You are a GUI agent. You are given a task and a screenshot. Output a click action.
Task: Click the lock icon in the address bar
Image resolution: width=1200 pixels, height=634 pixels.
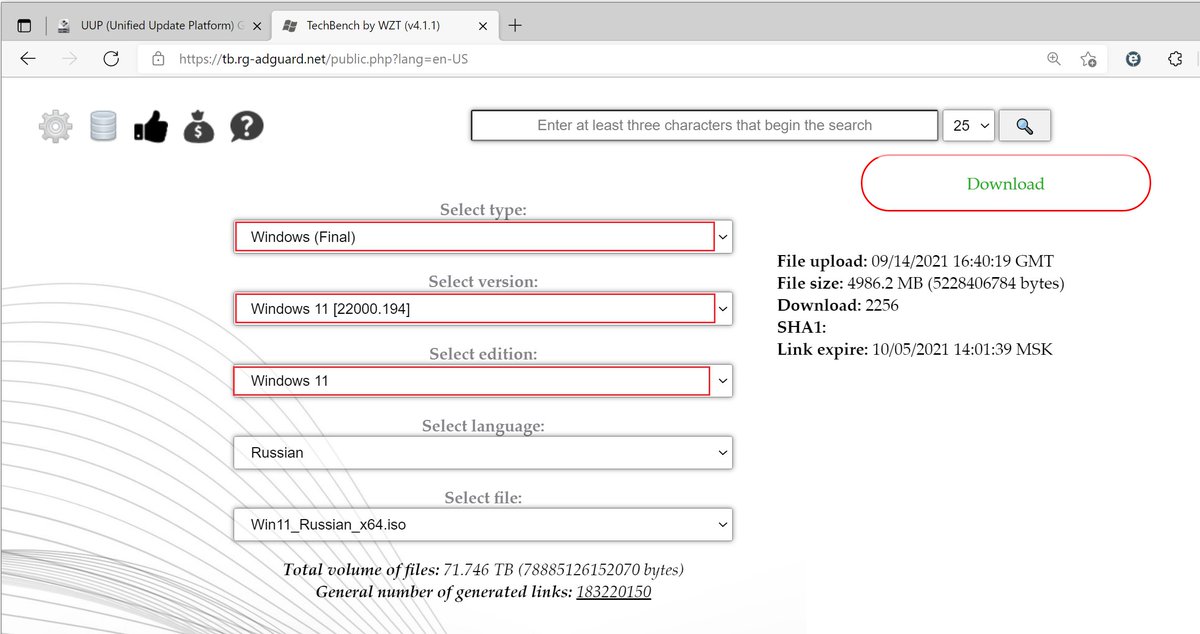[x=158, y=59]
